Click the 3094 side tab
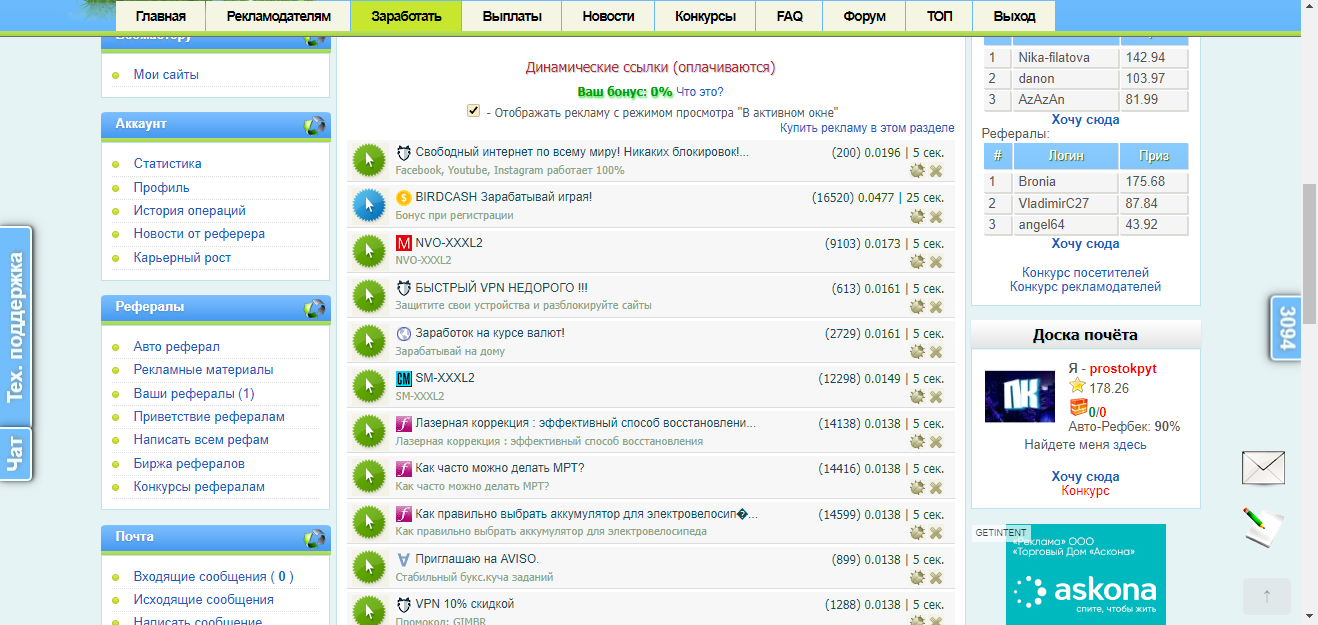The height and width of the screenshot is (625, 1318). [x=1286, y=327]
